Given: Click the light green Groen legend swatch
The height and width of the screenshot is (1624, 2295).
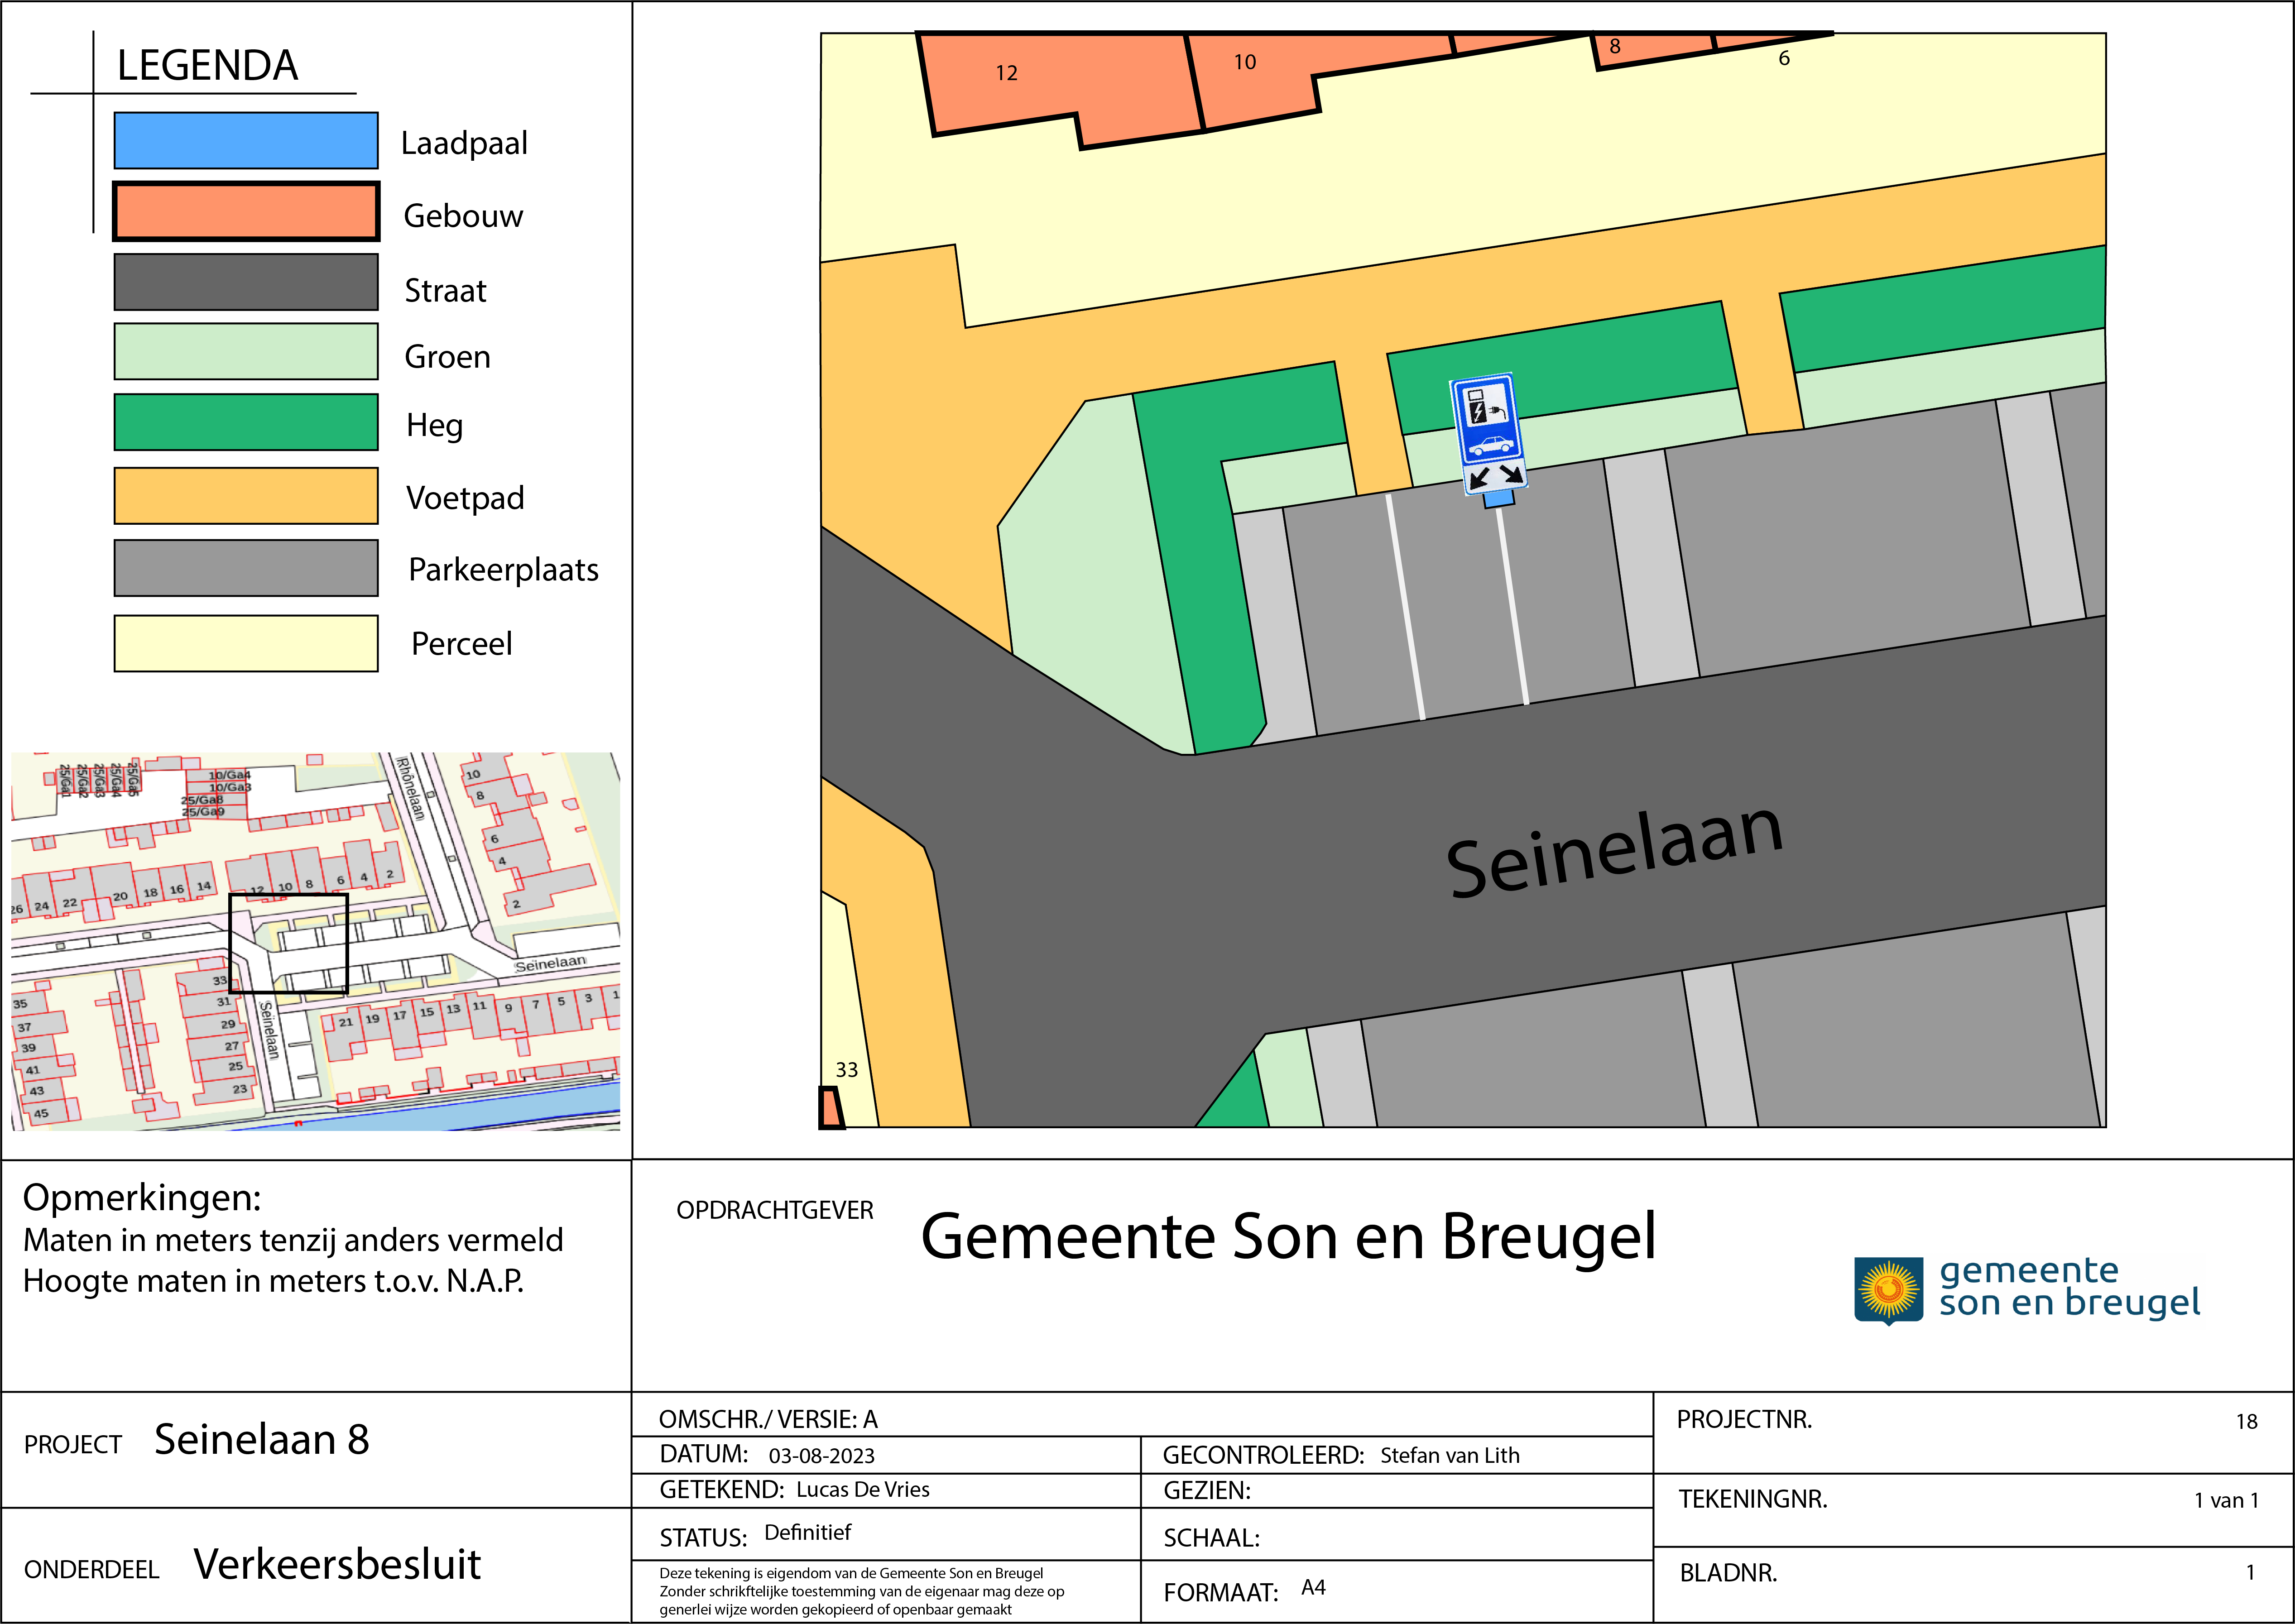Looking at the screenshot, I should [x=246, y=352].
